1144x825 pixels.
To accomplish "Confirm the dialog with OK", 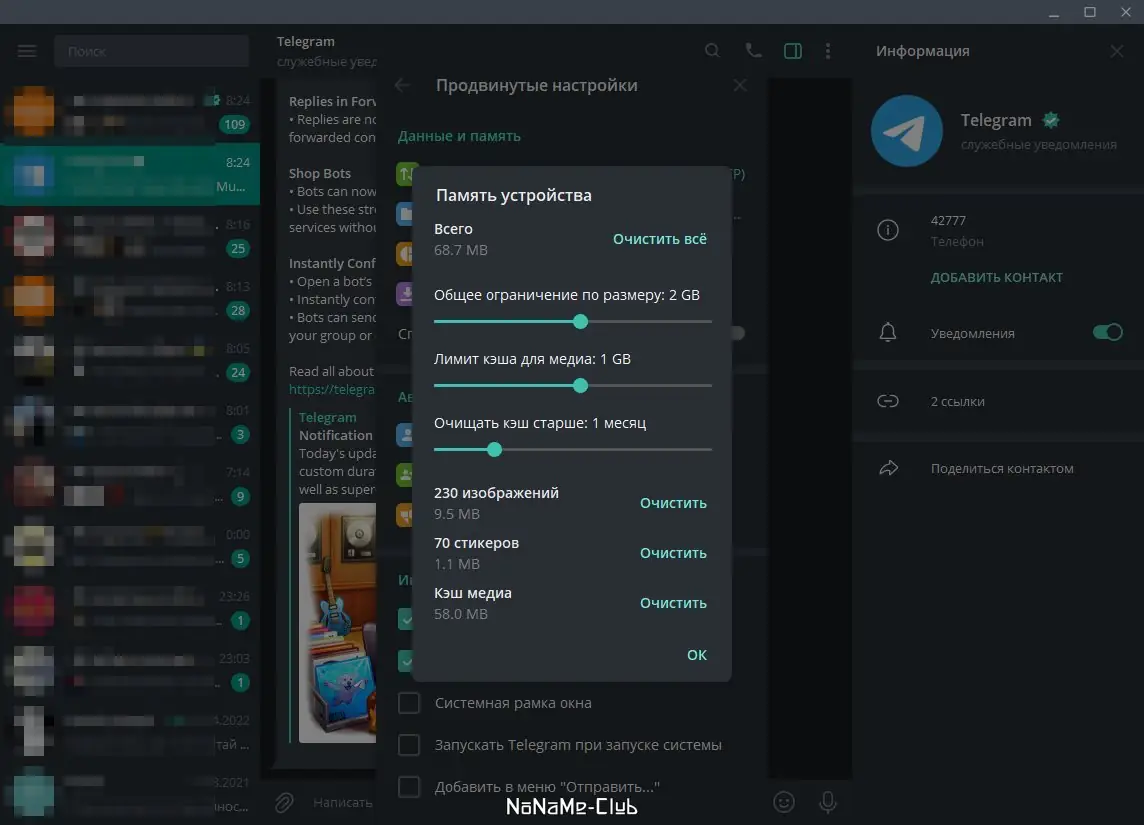I will 697,655.
